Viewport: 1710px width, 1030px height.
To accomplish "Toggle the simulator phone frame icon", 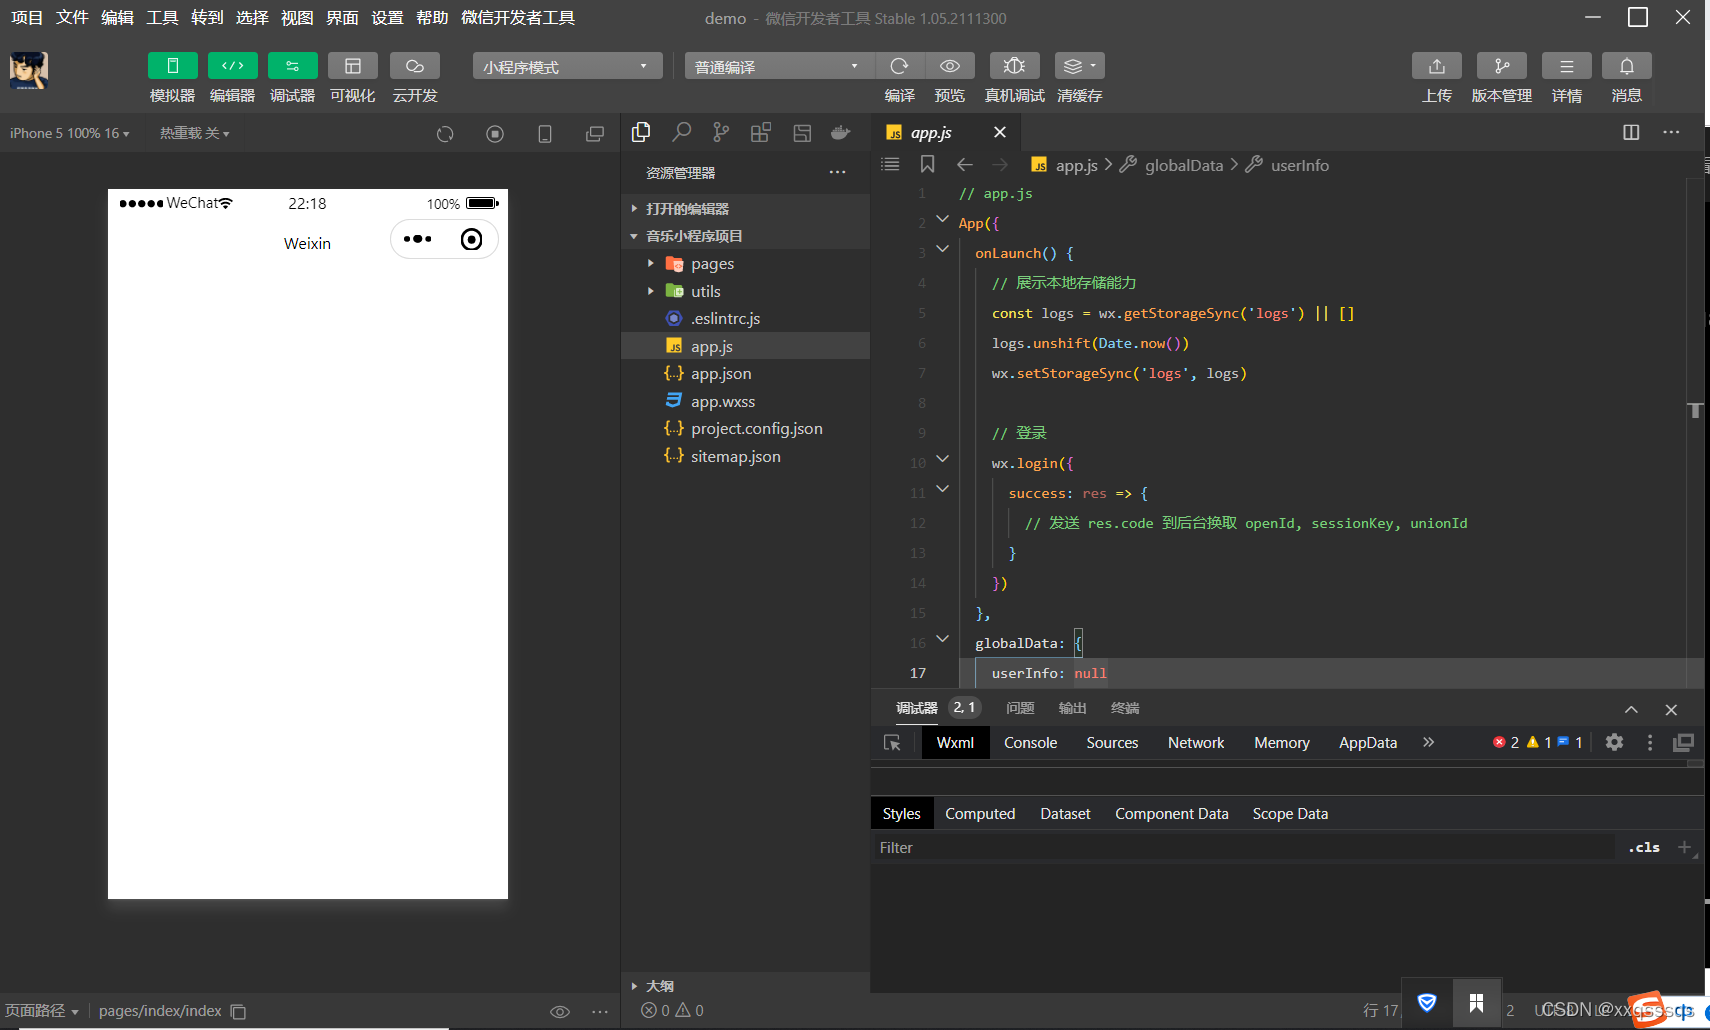I will [545, 134].
